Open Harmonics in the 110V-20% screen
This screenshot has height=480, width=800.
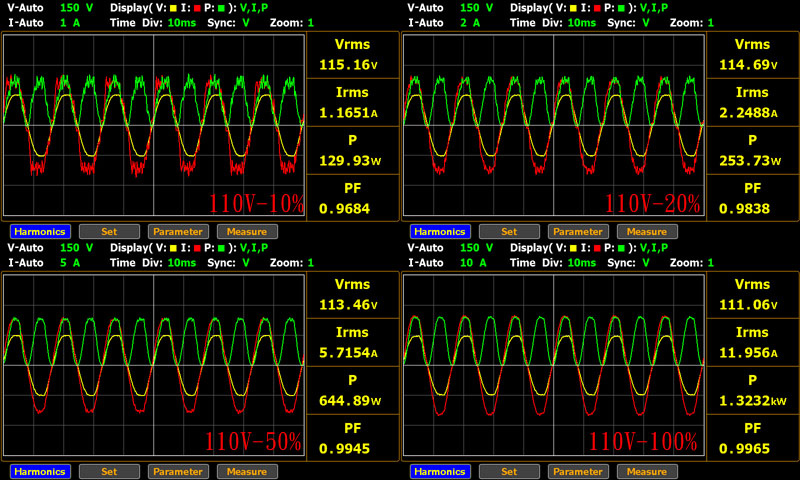pyautogui.click(x=440, y=232)
